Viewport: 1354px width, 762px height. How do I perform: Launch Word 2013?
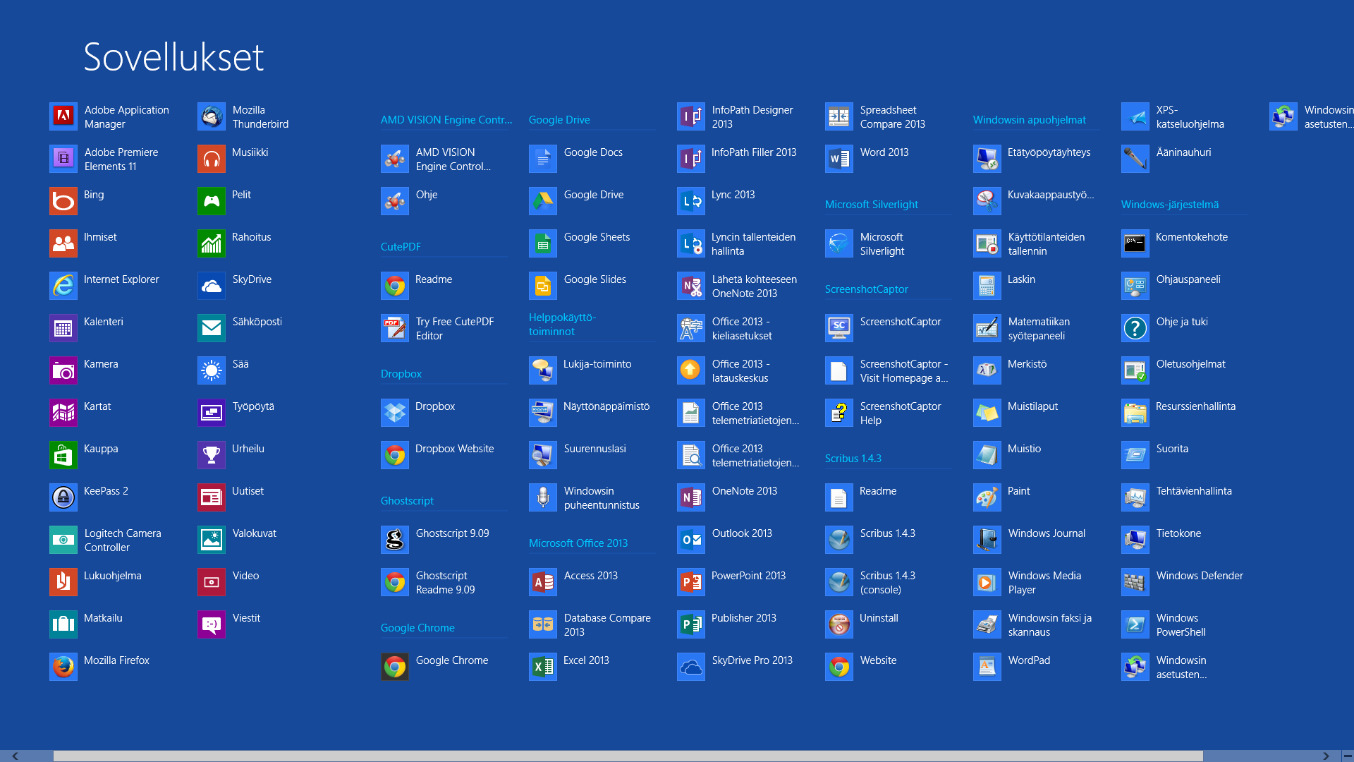[x=868, y=159]
